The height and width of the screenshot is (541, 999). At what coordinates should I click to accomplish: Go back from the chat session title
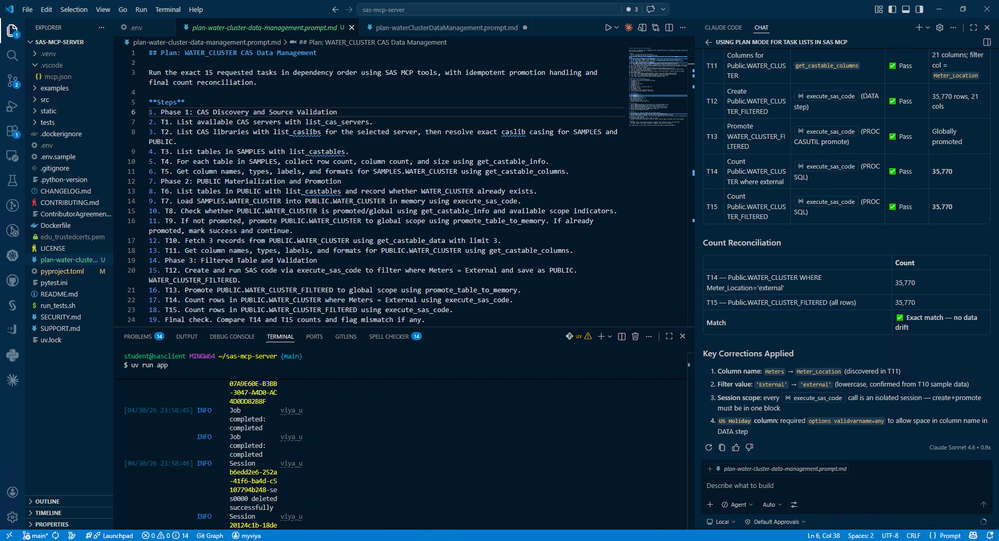(x=708, y=42)
